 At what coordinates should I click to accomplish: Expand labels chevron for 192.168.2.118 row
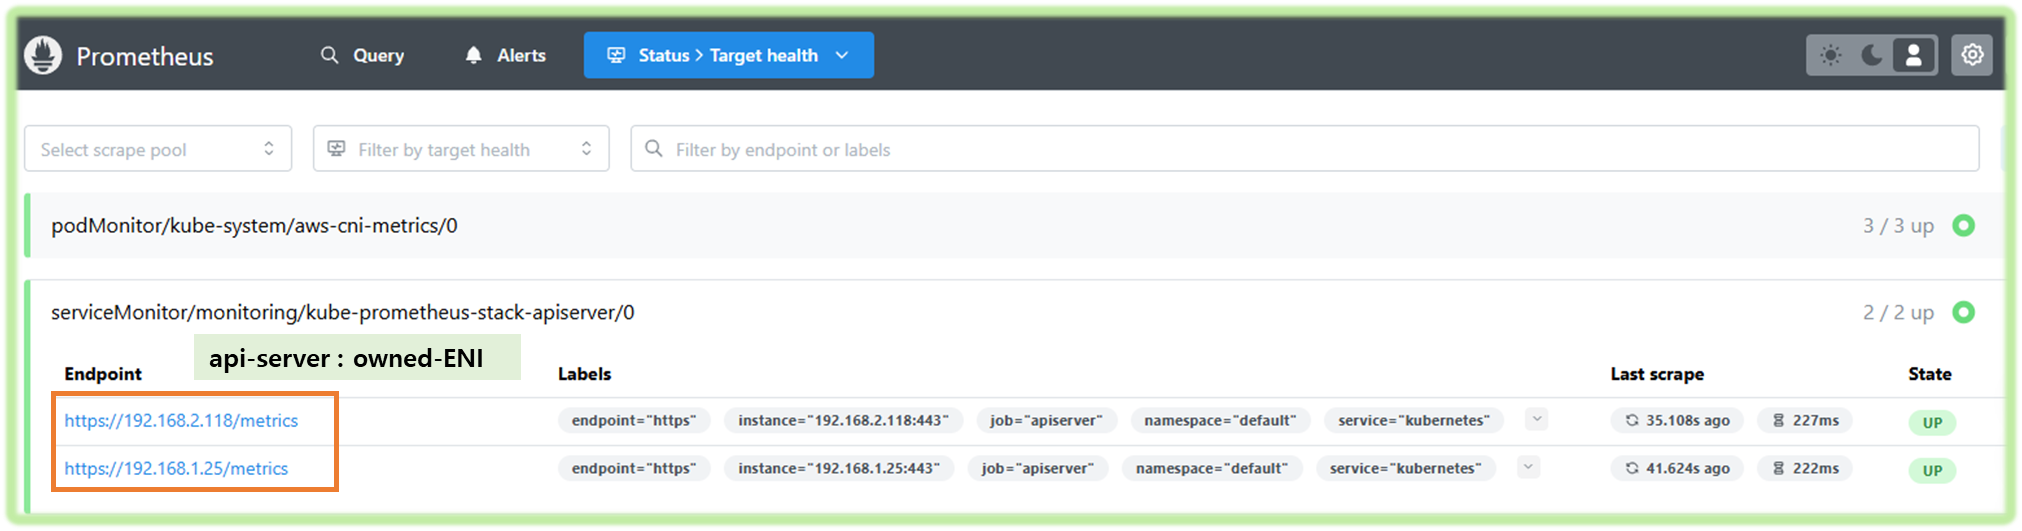1537,419
